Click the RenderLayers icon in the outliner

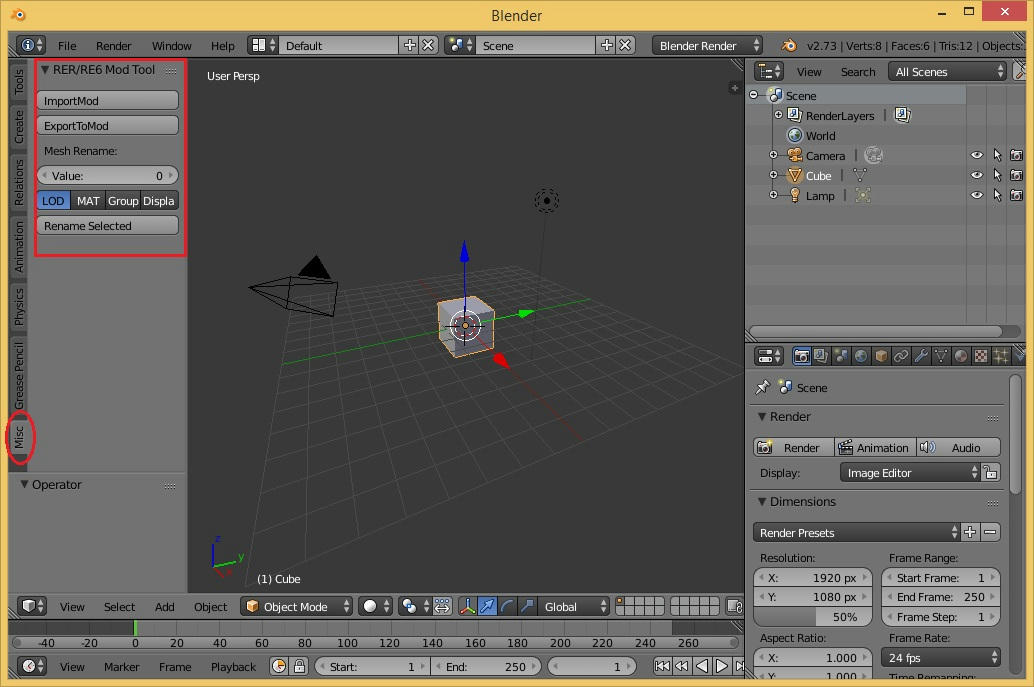[x=795, y=115]
